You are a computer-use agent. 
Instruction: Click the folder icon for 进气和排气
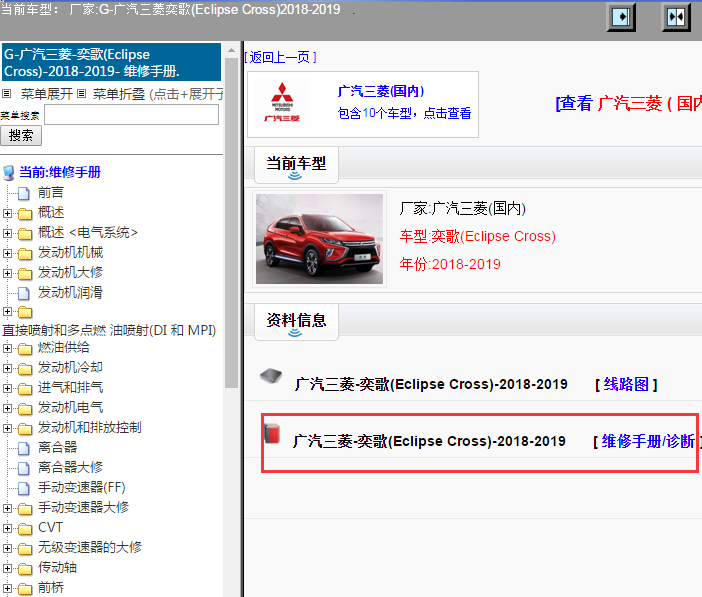[x=25, y=388]
